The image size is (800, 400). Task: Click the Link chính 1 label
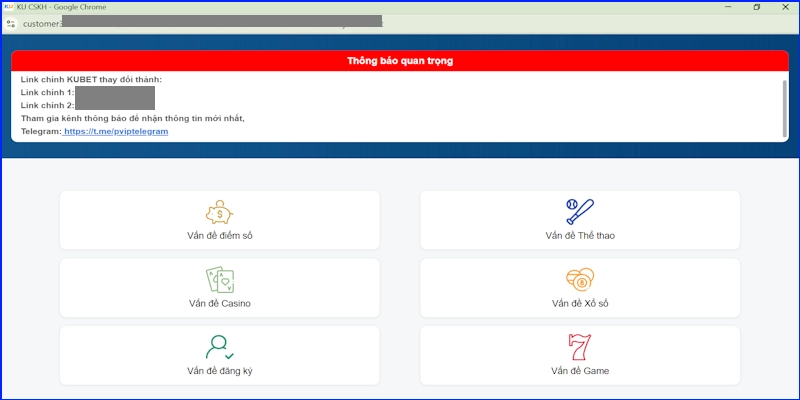tap(47, 92)
